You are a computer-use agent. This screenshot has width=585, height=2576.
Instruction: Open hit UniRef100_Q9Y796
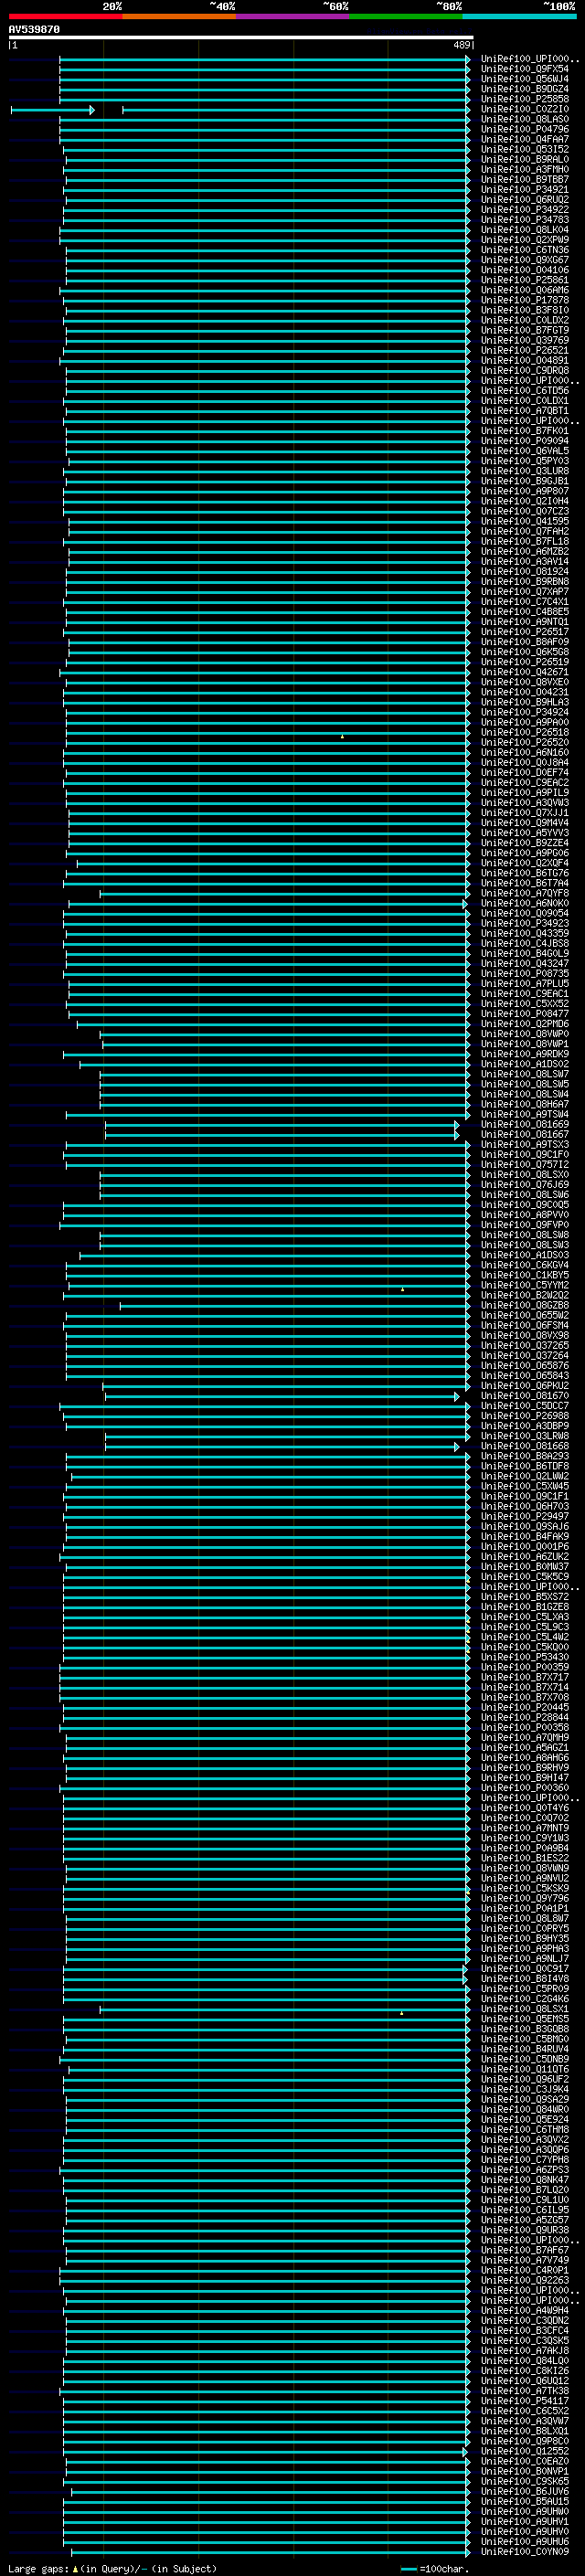coord(524,1898)
